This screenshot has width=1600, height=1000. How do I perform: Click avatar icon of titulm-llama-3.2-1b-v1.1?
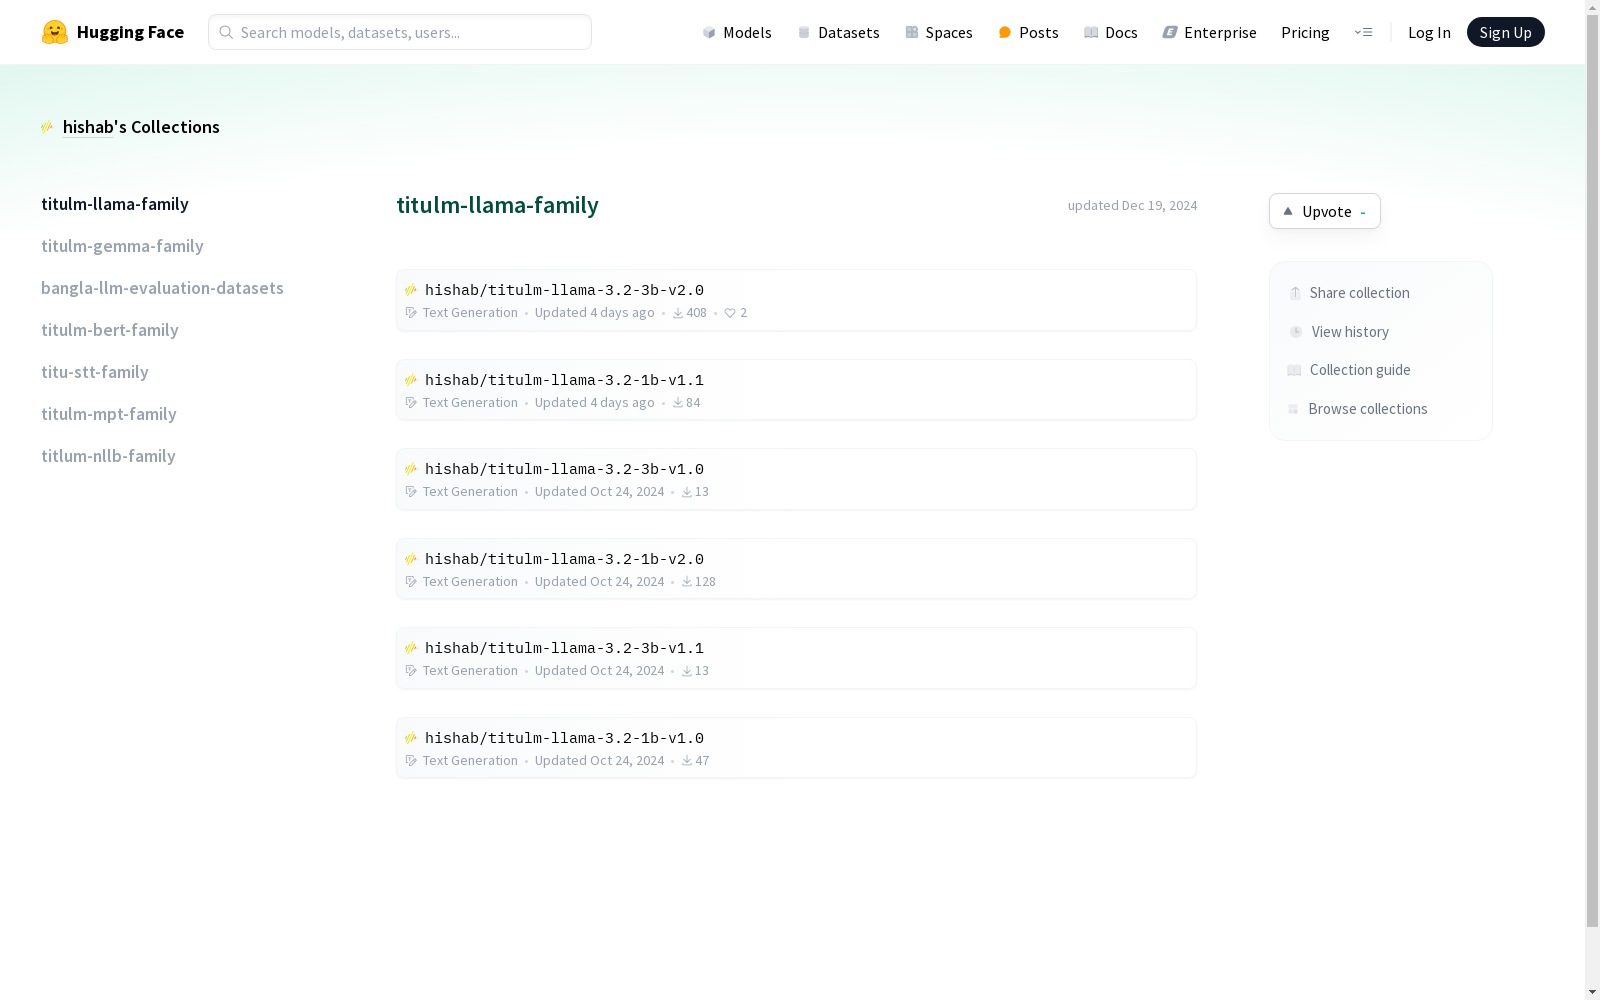point(411,380)
